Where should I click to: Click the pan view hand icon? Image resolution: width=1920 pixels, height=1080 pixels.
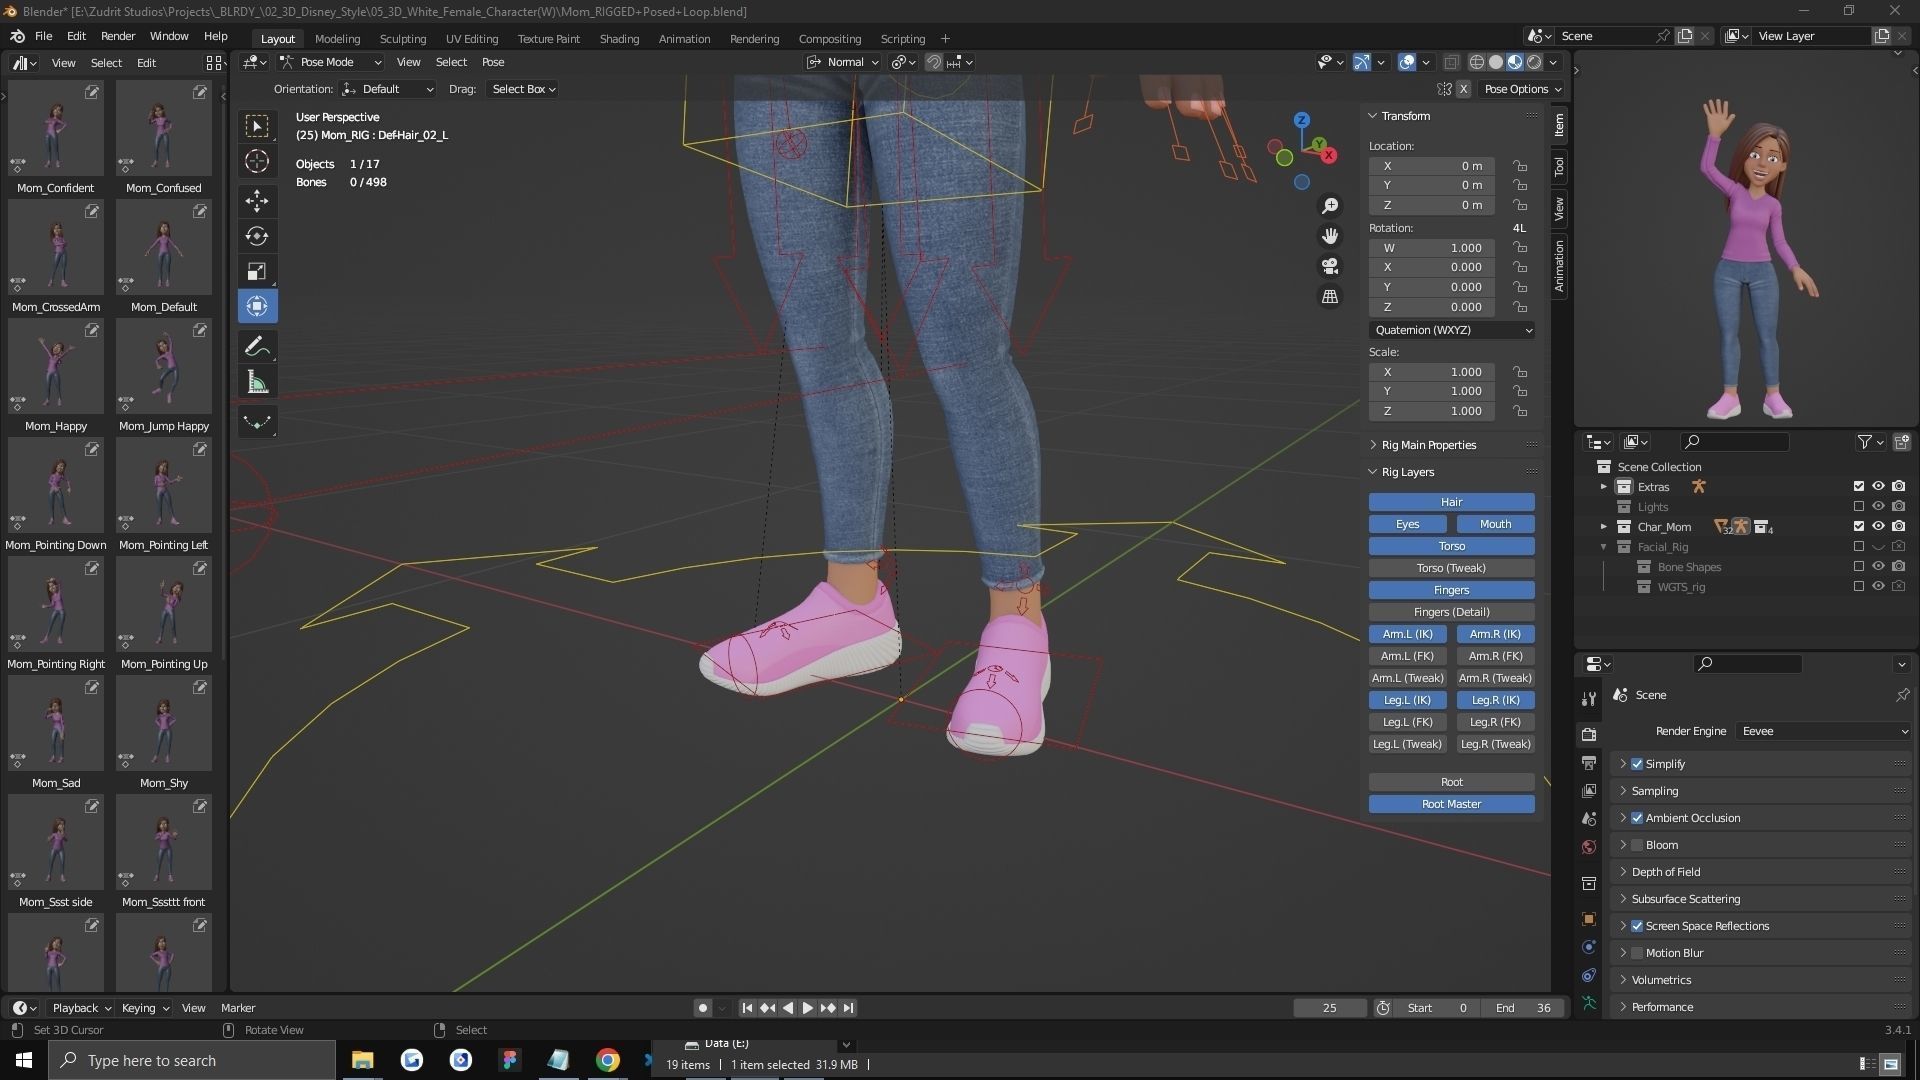pos(1330,236)
